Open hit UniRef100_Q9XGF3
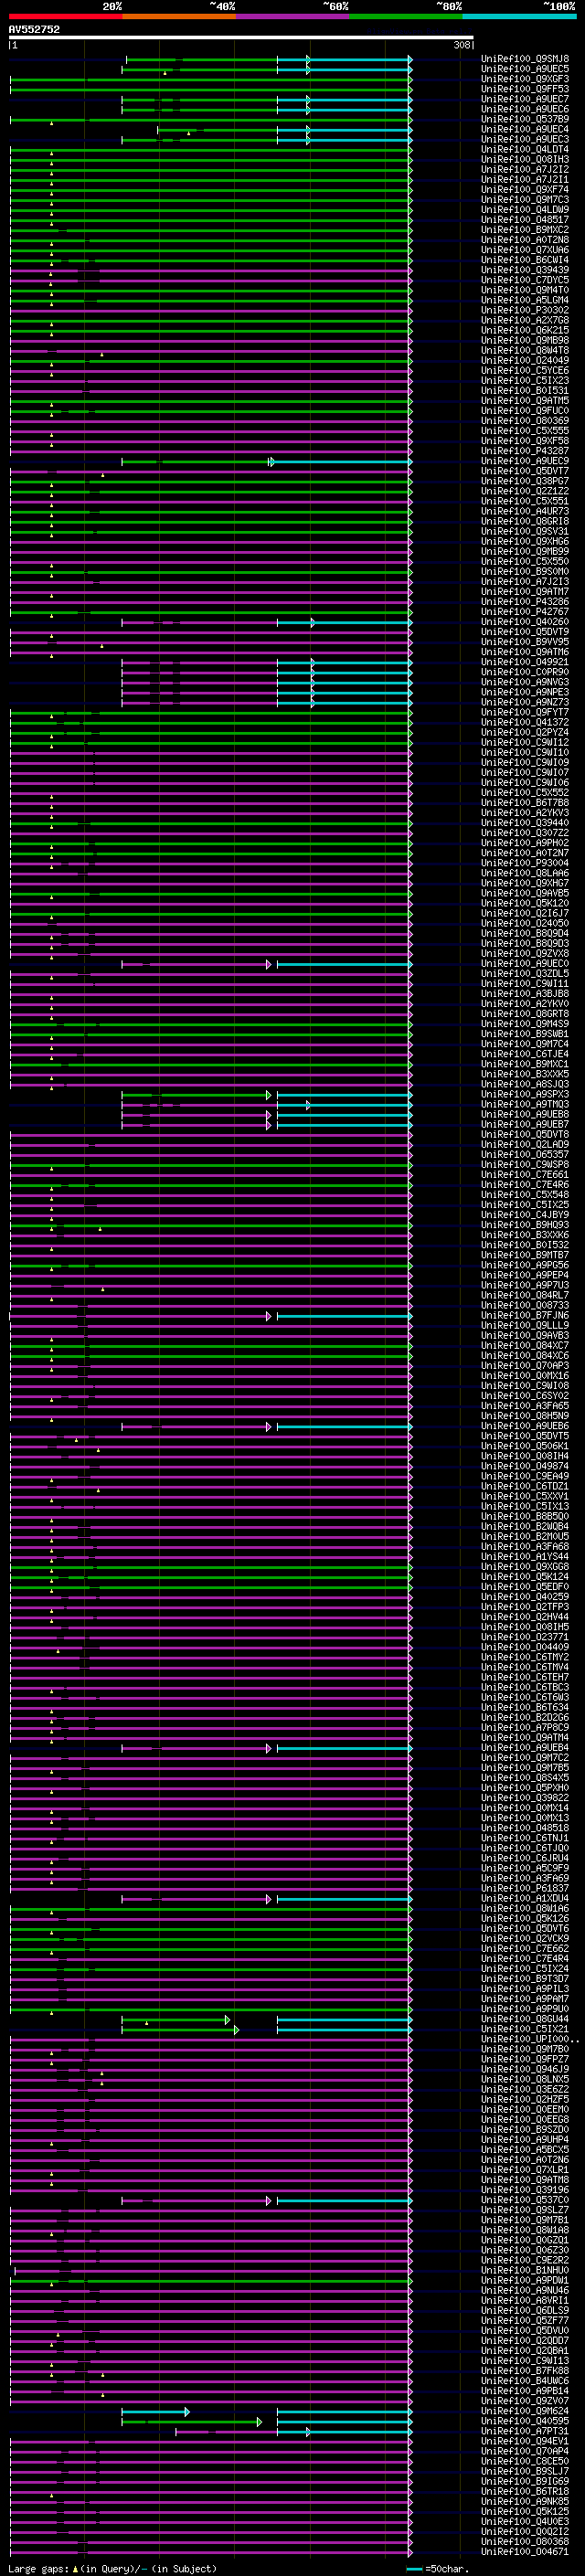The image size is (585, 2576). tap(525, 79)
